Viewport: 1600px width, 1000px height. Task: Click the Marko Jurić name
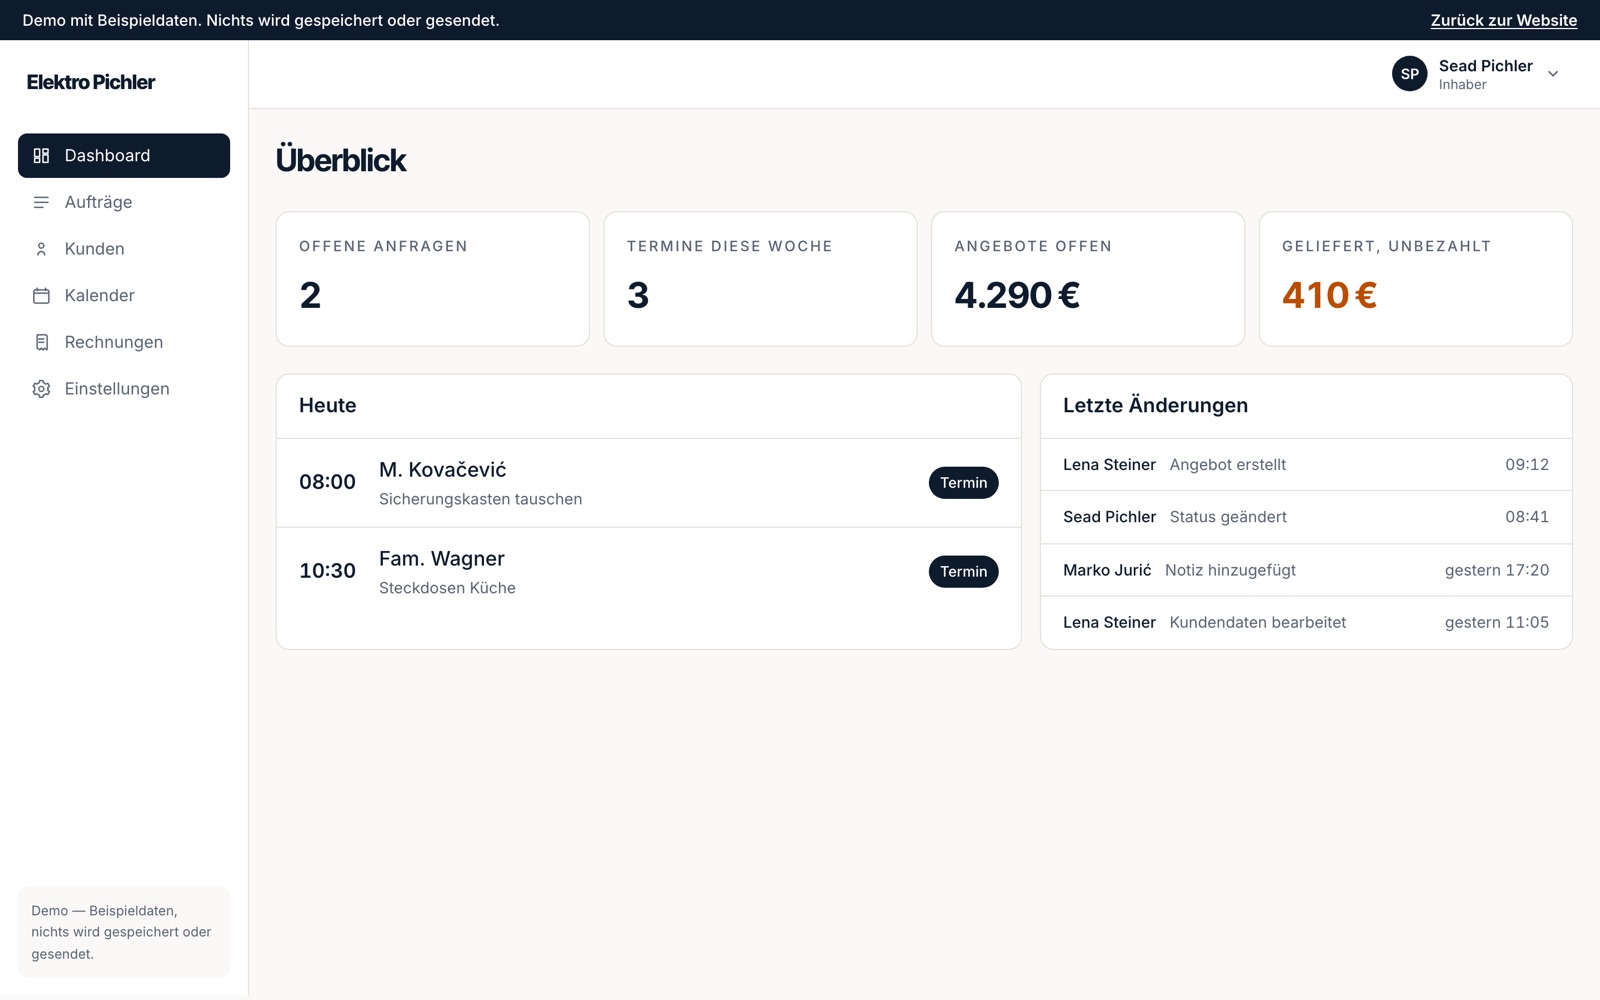tap(1107, 570)
